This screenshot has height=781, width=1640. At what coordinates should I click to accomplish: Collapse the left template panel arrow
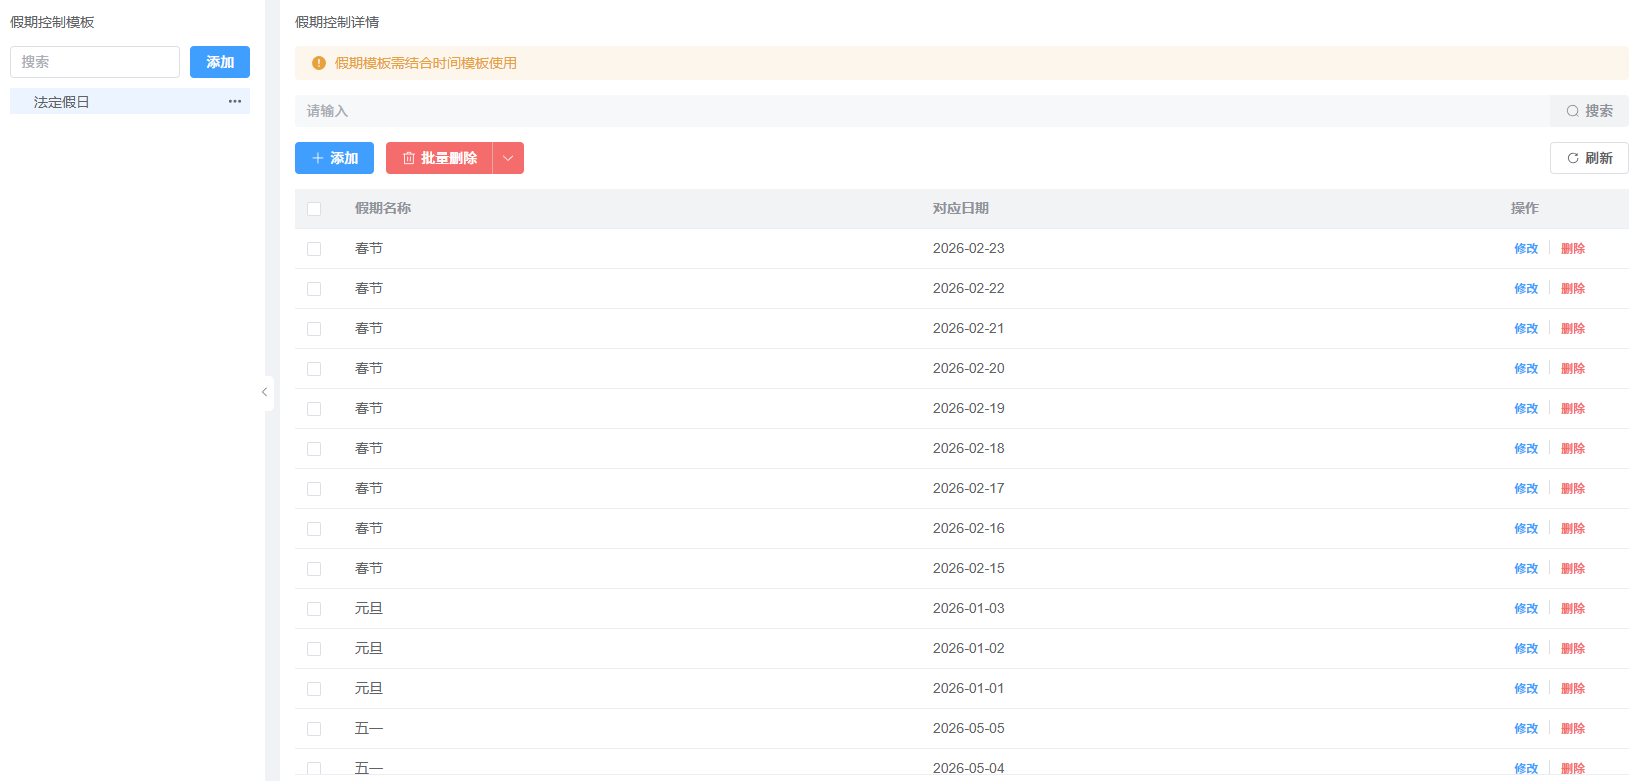point(265,392)
